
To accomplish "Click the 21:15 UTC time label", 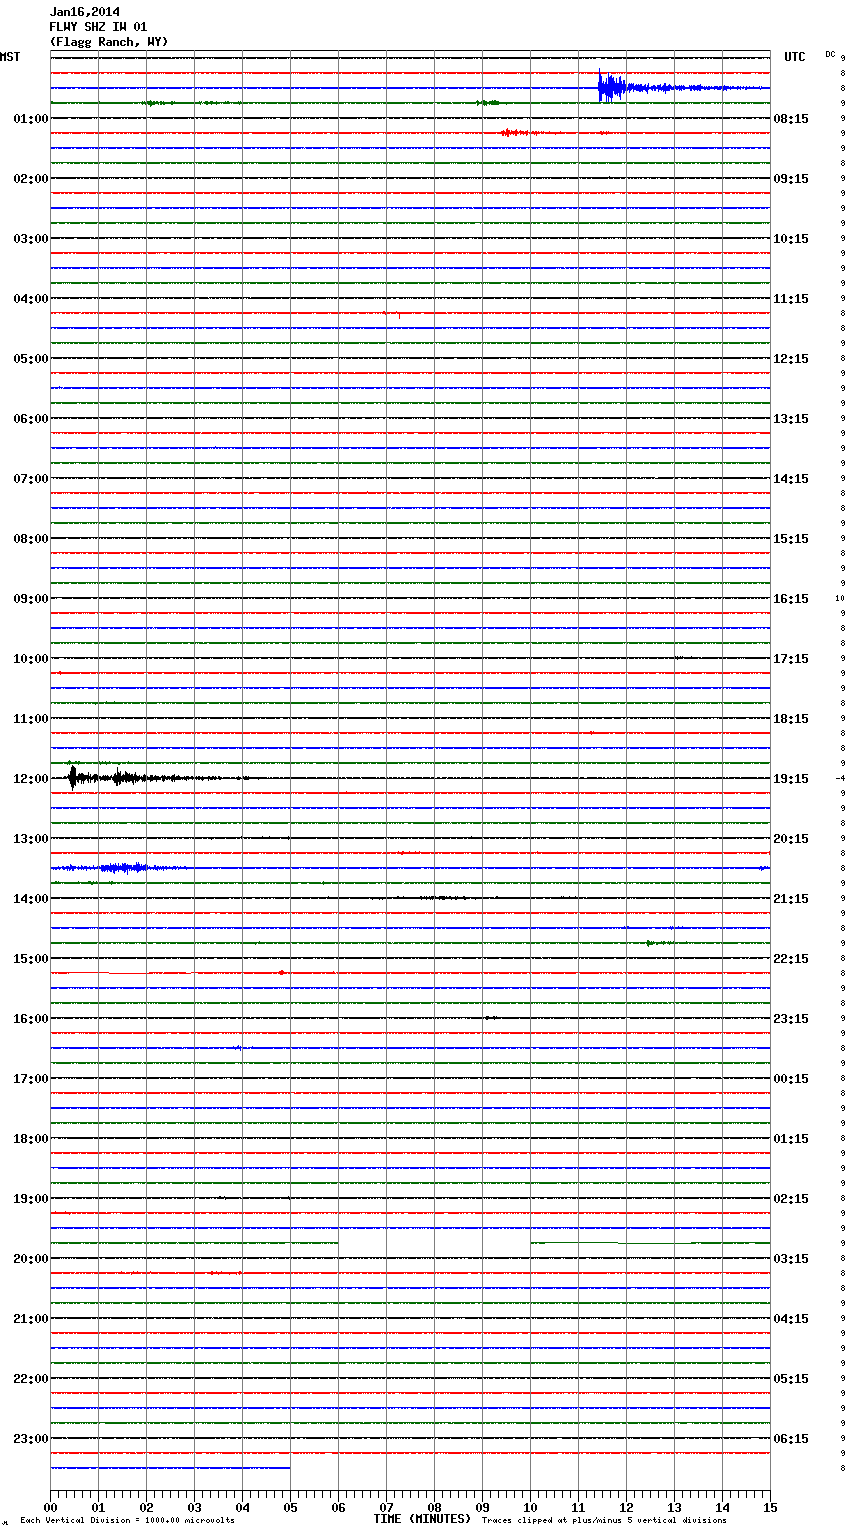I will coord(791,899).
